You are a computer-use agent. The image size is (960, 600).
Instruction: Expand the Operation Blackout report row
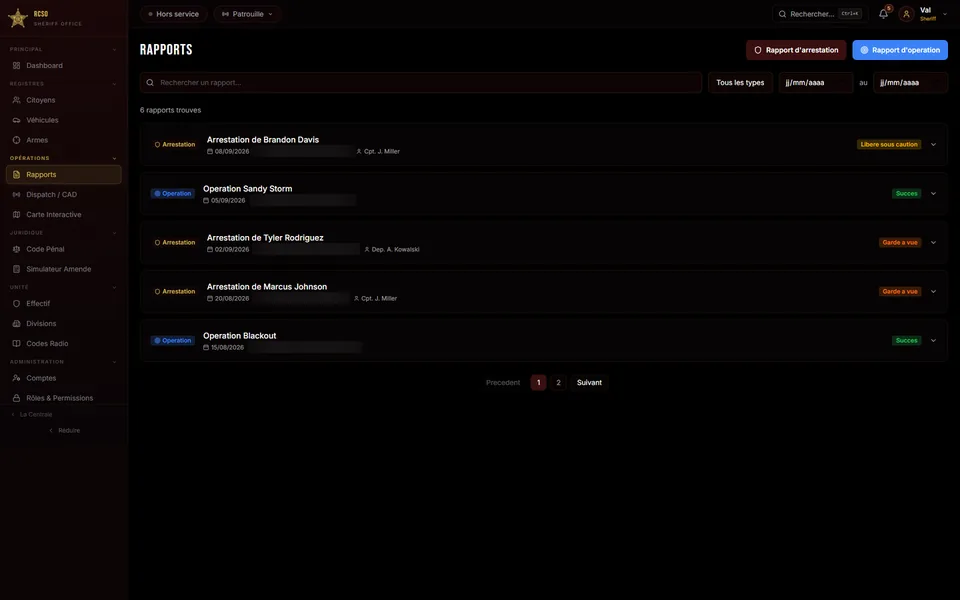point(933,340)
